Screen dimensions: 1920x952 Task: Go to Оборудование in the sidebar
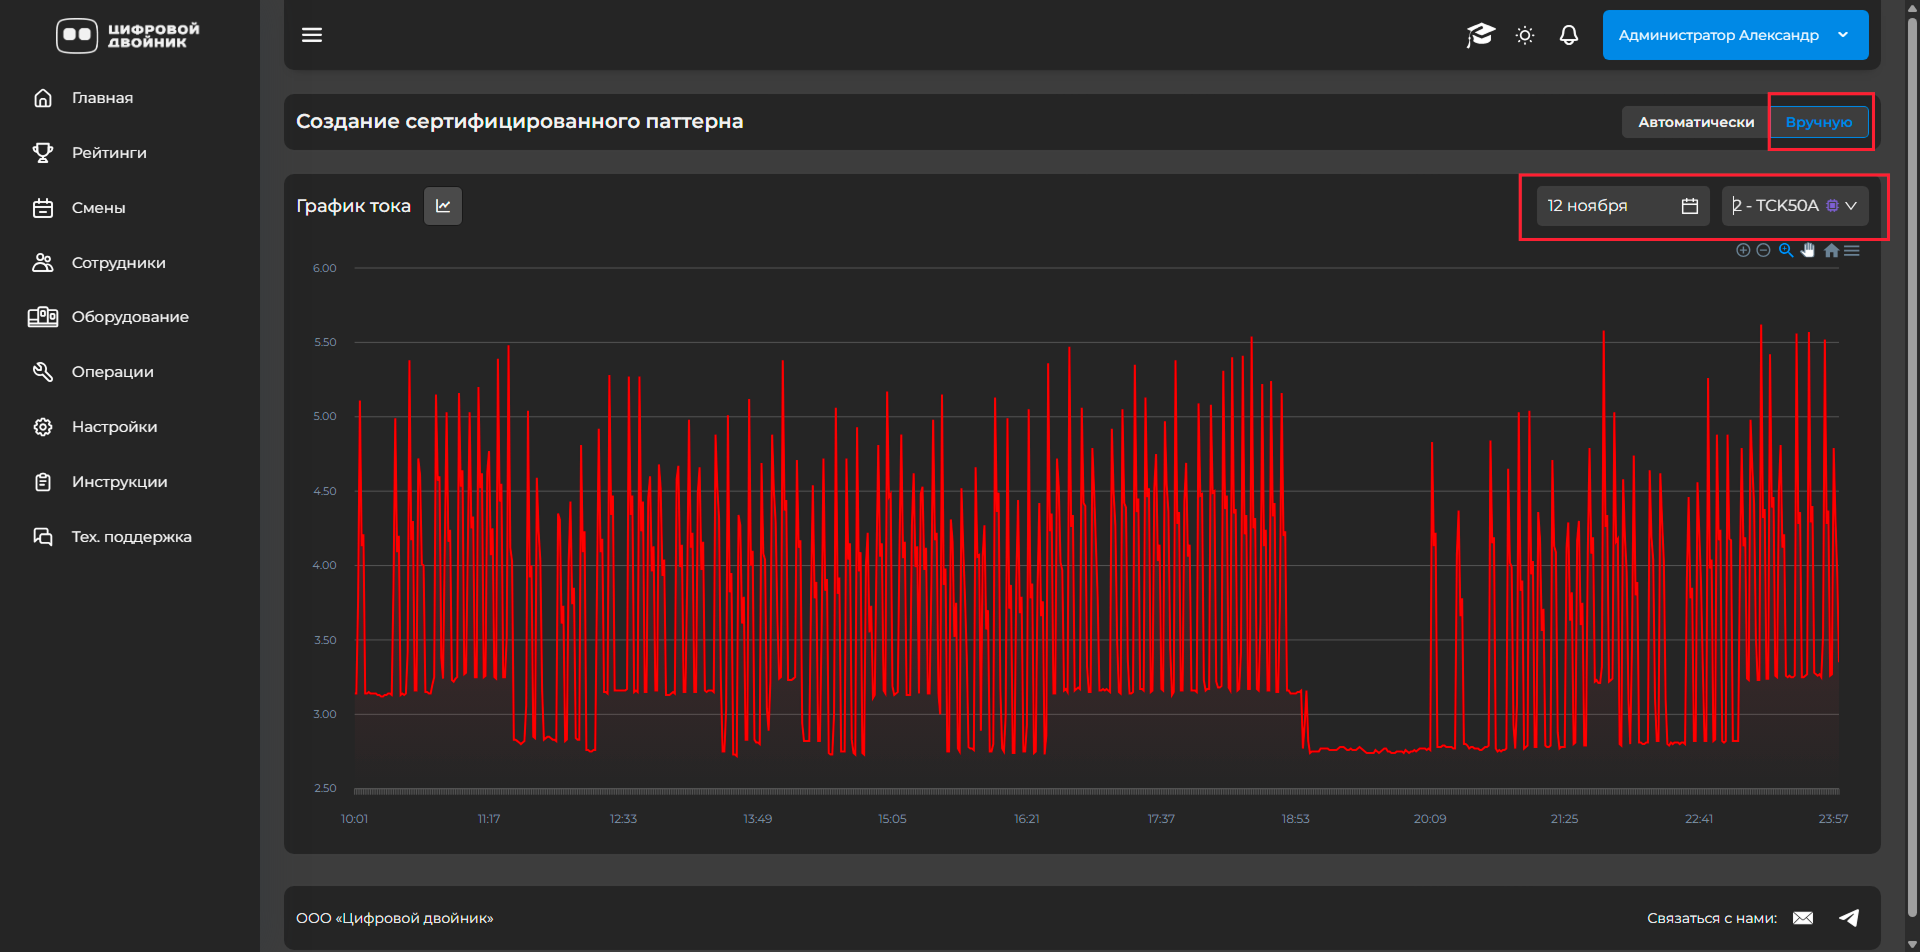(130, 317)
